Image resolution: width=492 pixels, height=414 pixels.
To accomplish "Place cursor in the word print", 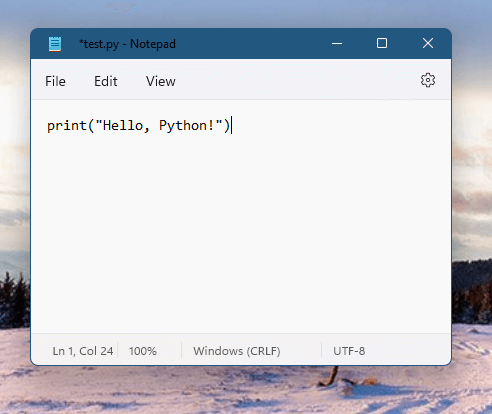I will [67, 126].
